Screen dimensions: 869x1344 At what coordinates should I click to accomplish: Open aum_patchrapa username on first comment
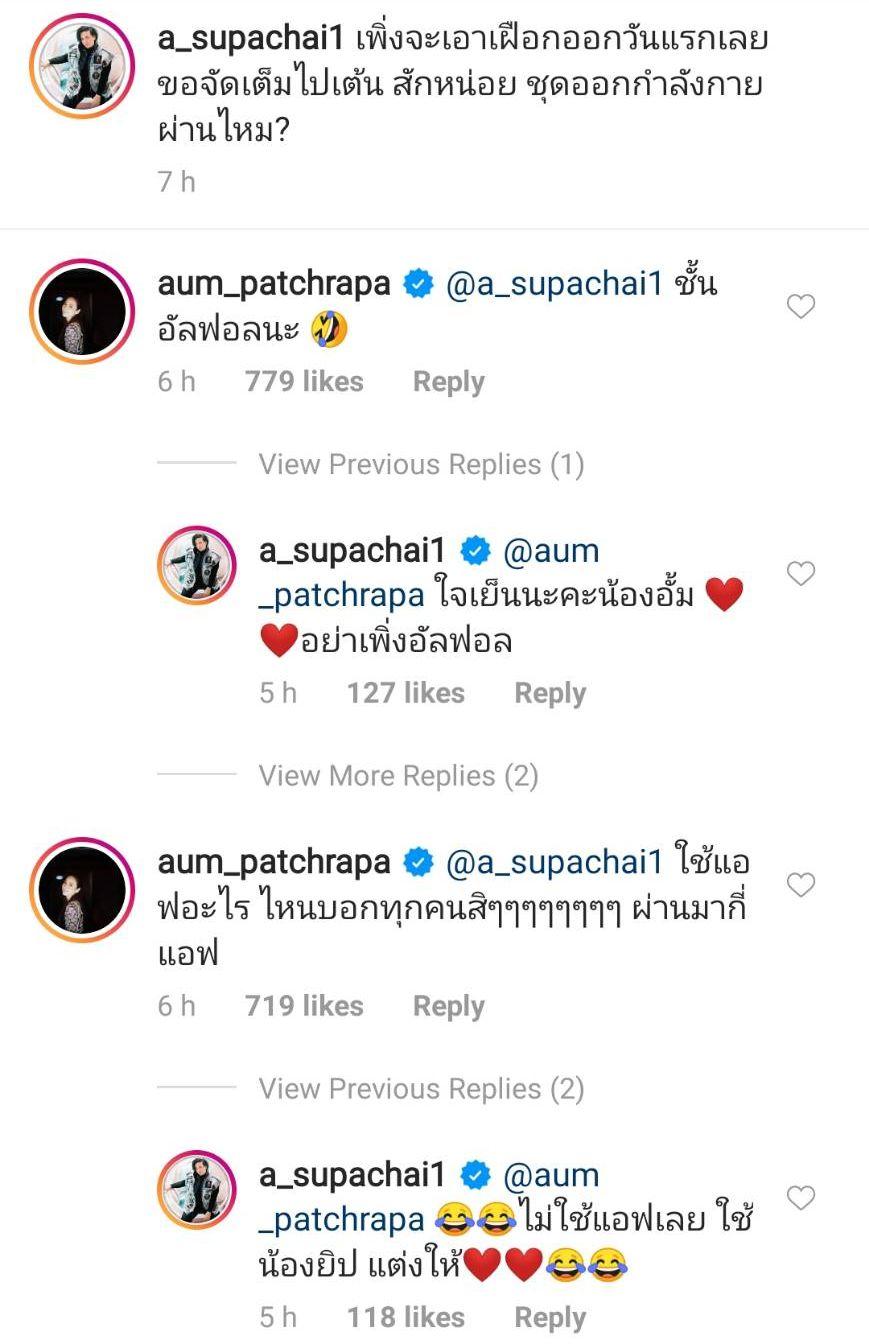(274, 285)
